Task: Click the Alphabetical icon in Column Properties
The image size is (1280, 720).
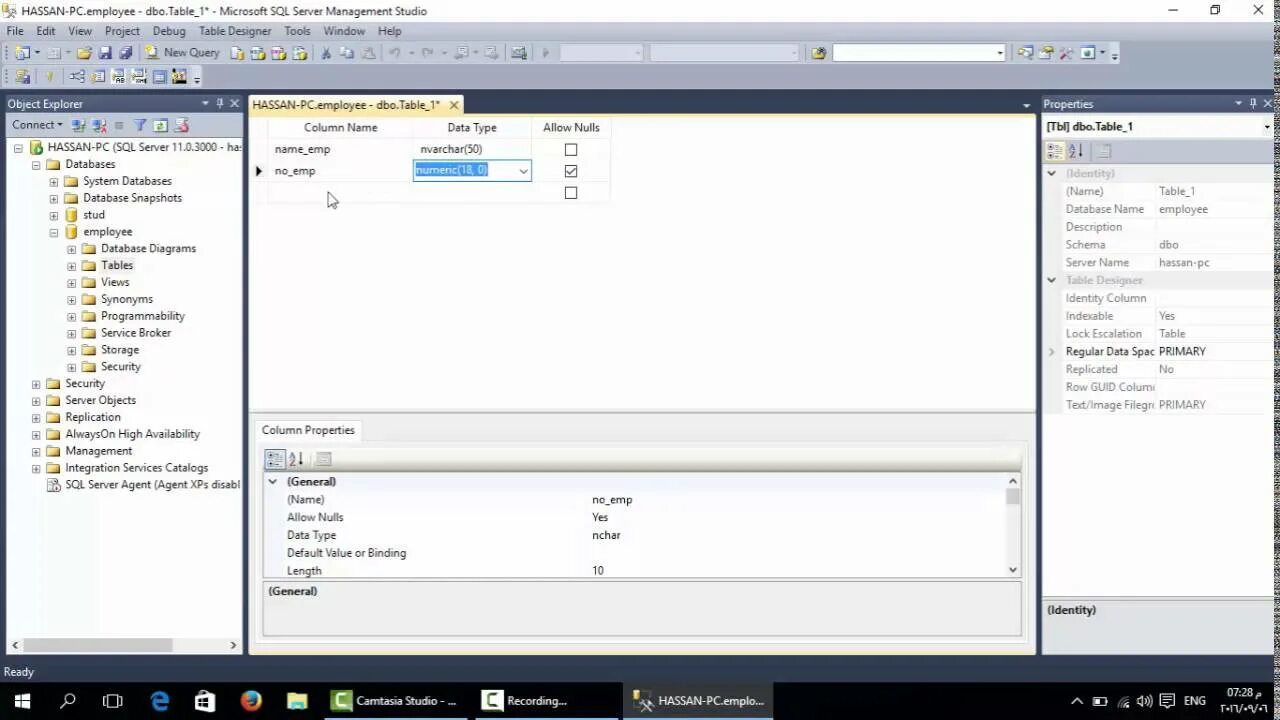Action: click(x=296, y=459)
